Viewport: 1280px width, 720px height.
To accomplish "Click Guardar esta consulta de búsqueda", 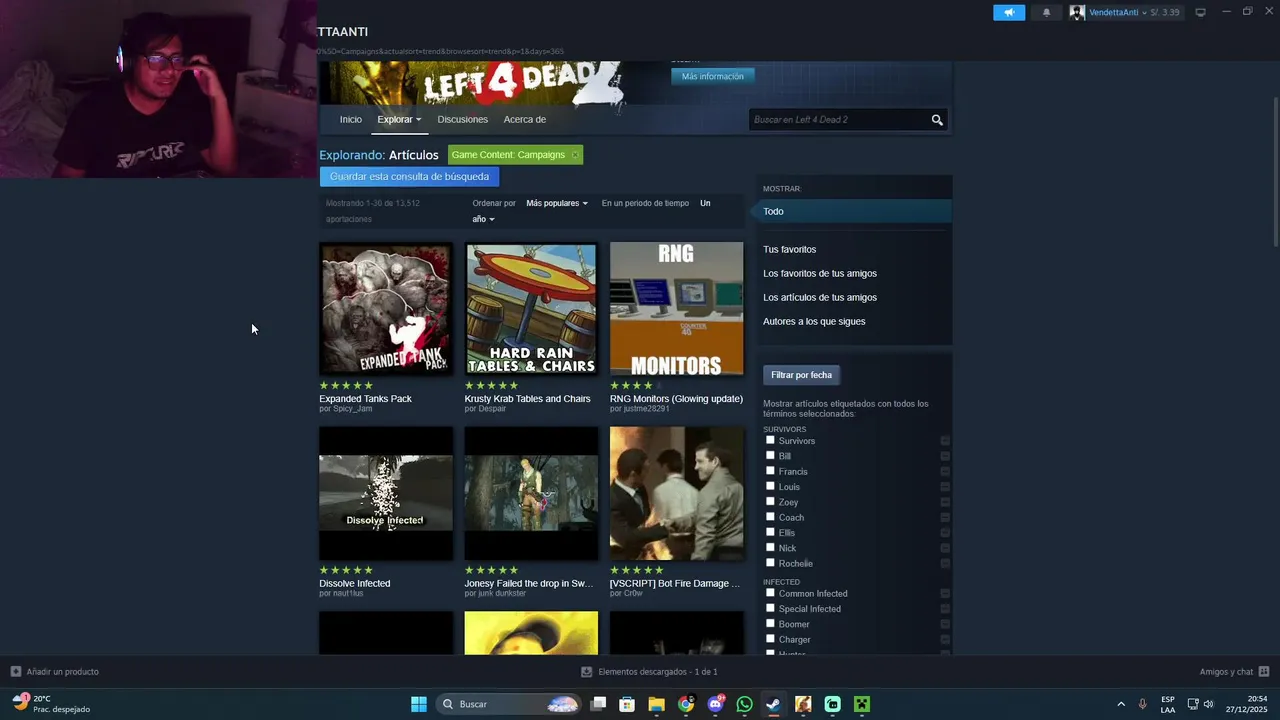I will coord(409,177).
